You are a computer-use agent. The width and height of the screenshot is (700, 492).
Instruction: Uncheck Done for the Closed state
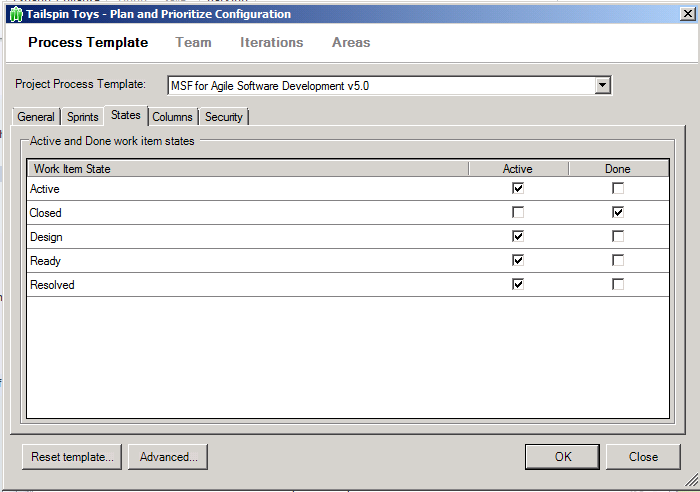click(x=618, y=213)
